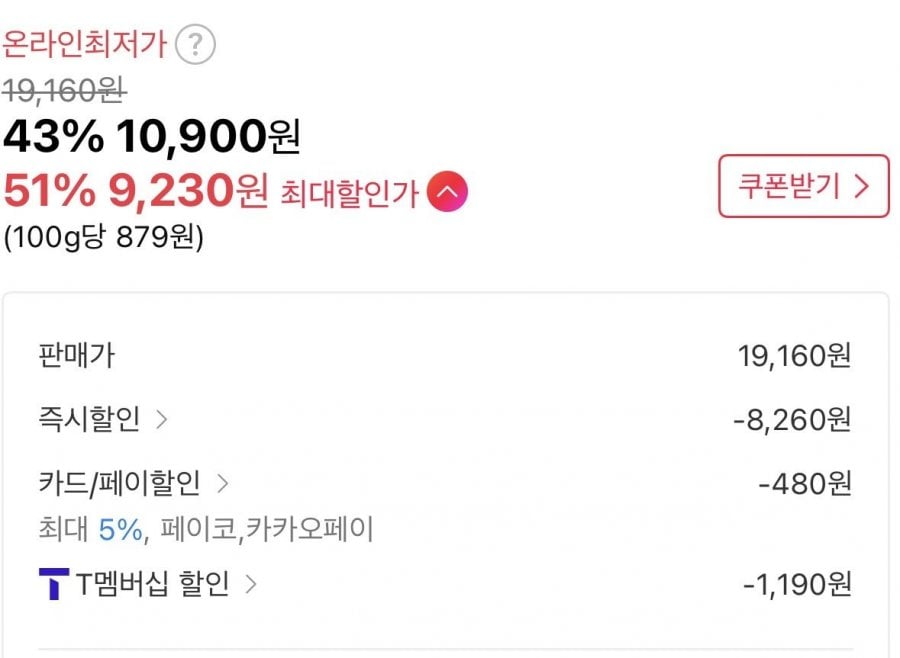Click the 온라인최저가 red label
This screenshot has height=658, width=900.
85,44
